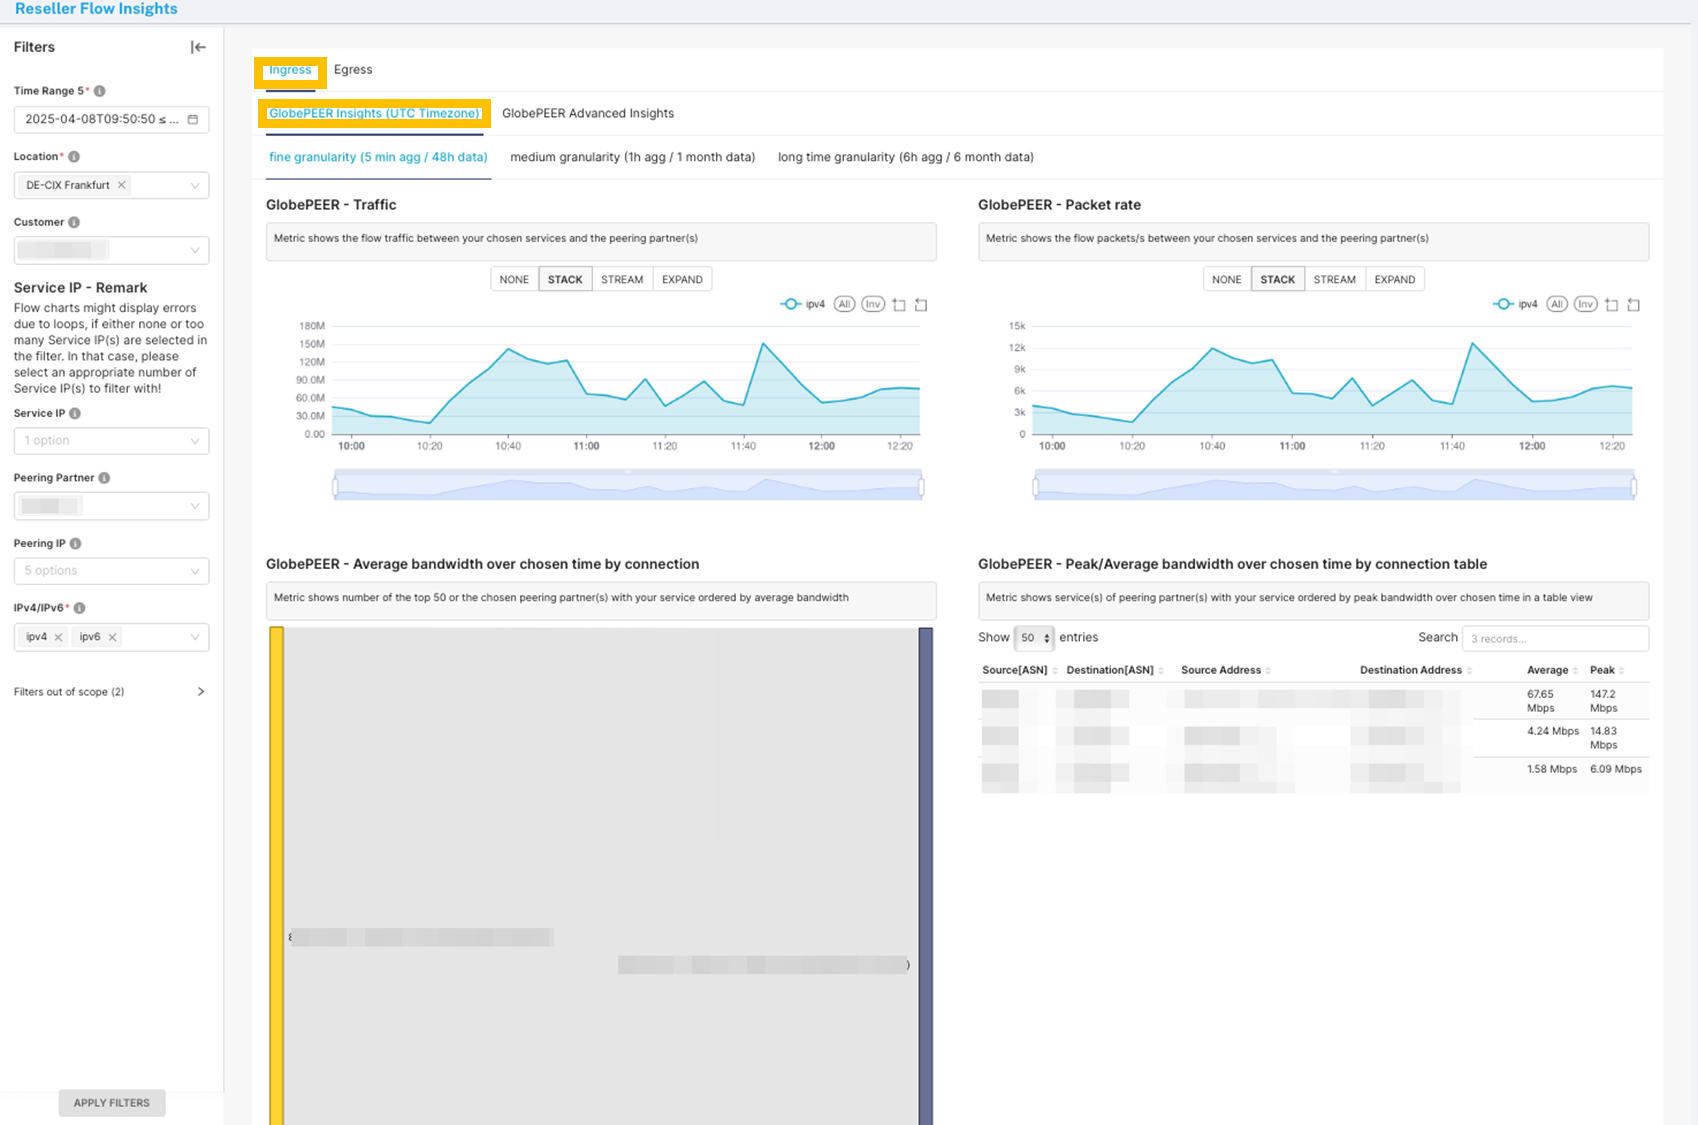Select the EXPAND mode for the Packet rate chart
The image size is (1698, 1125).
(1394, 279)
